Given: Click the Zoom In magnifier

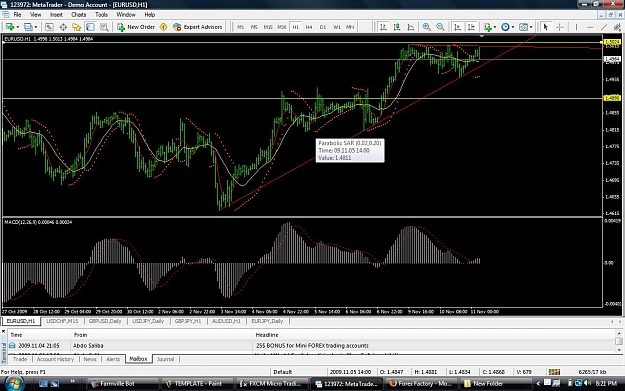Looking at the screenshot, I should point(426,27).
